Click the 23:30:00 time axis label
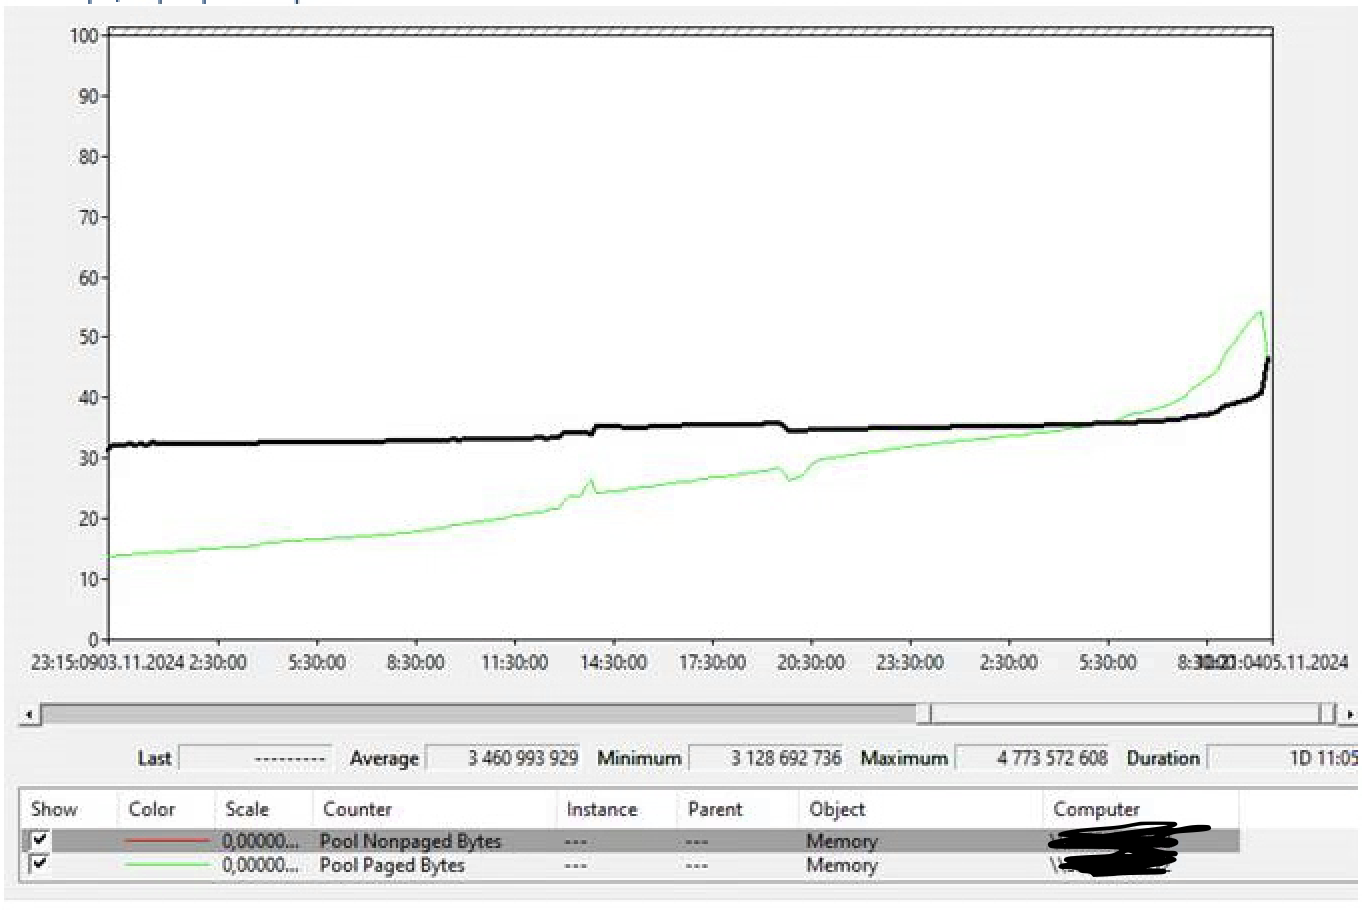 pos(910,662)
